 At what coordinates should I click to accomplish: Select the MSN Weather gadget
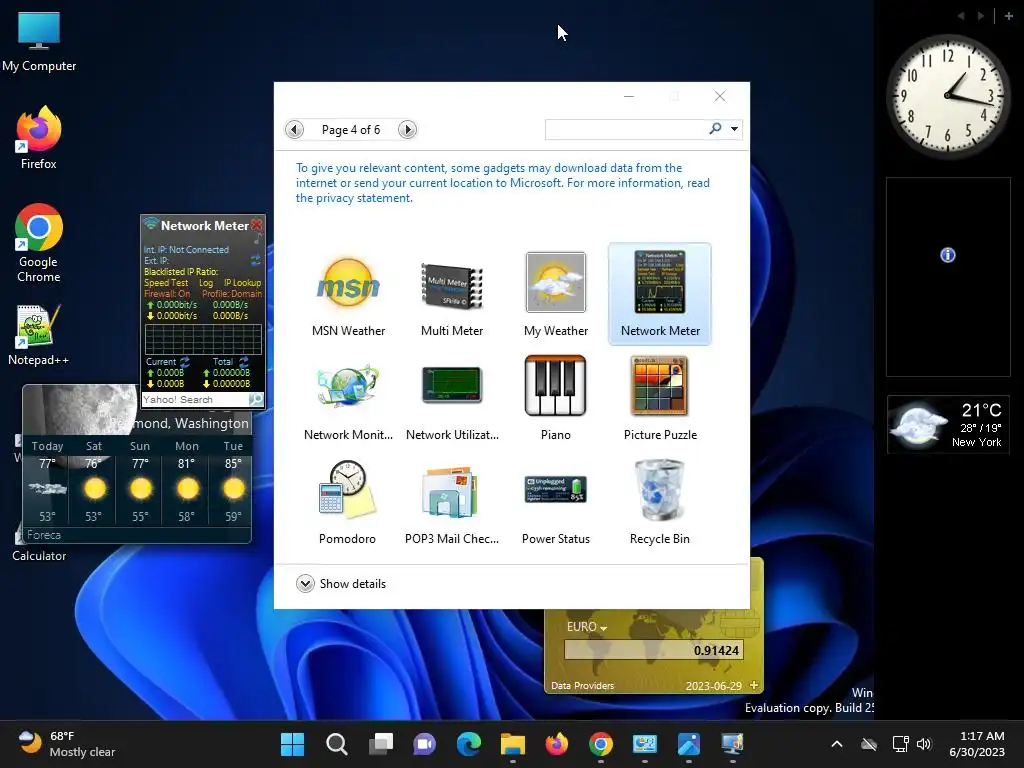[348, 295]
